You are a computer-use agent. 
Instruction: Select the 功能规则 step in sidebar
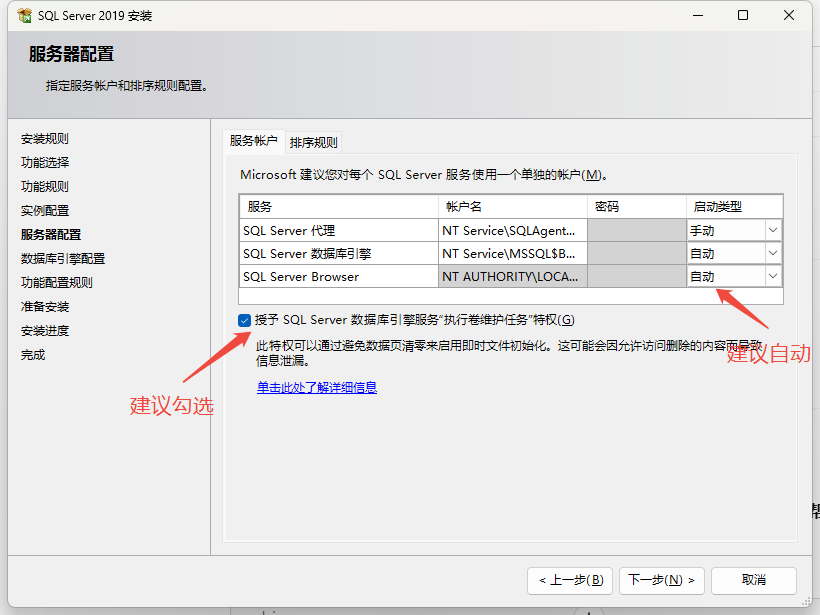(x=45, y=187)
